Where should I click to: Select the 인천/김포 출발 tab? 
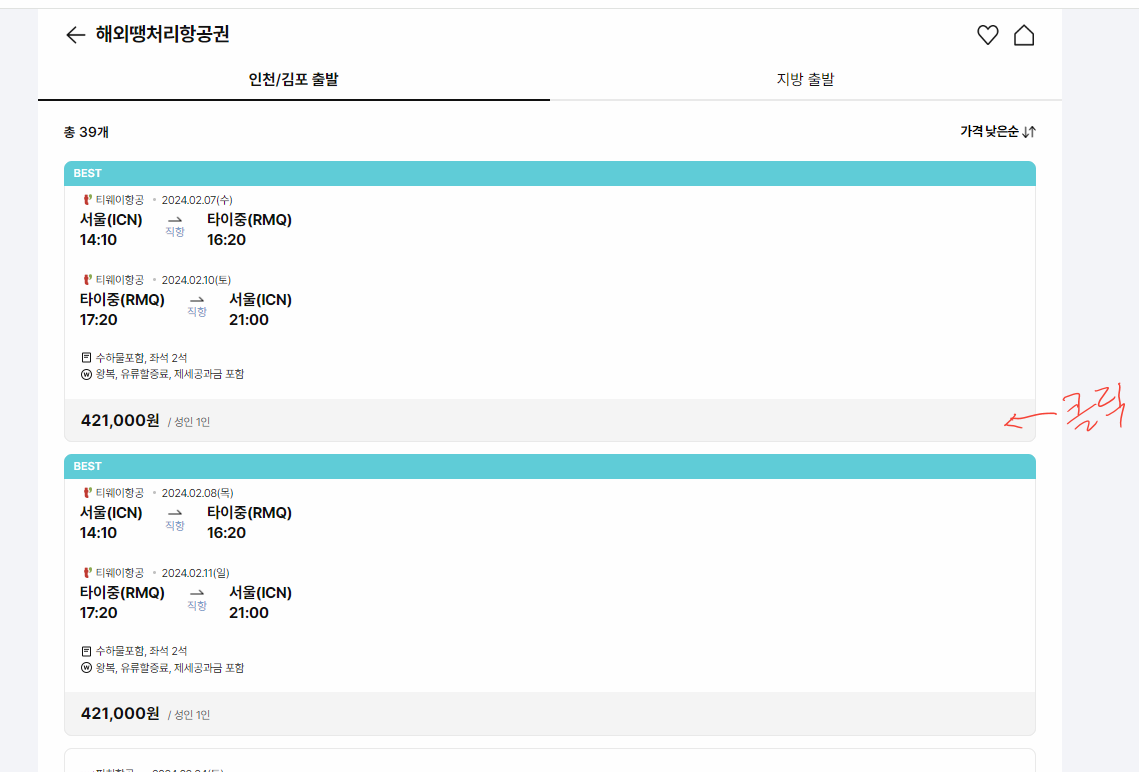coord(294,79)
